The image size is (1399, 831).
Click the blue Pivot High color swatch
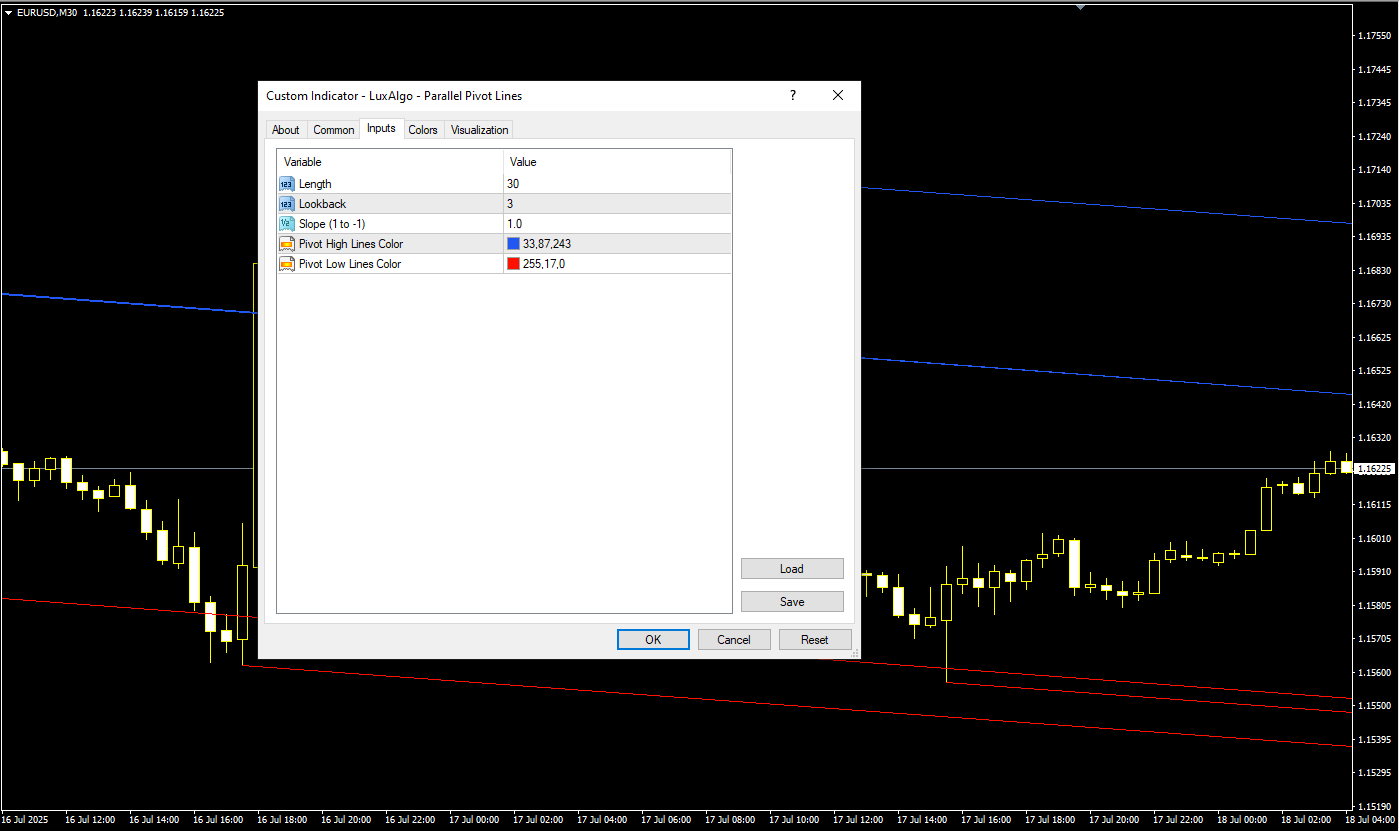[513, 244]
